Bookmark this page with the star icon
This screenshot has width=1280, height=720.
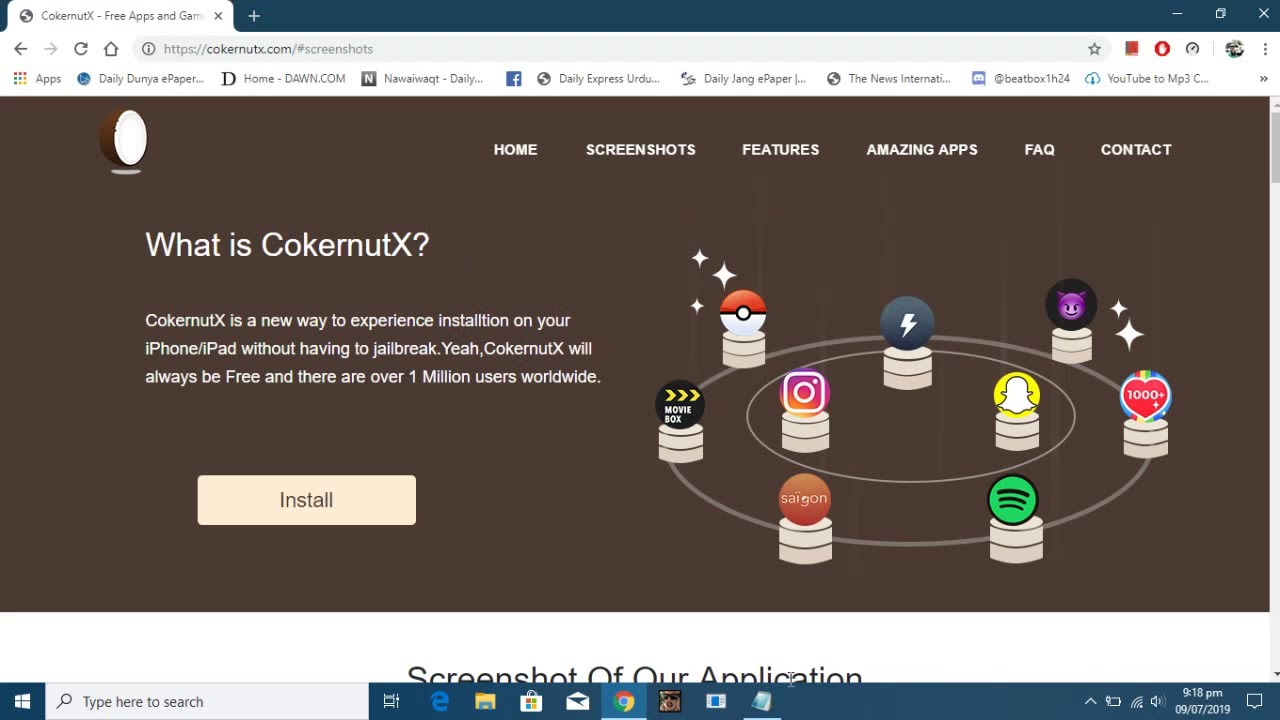tap(1094, 48)
